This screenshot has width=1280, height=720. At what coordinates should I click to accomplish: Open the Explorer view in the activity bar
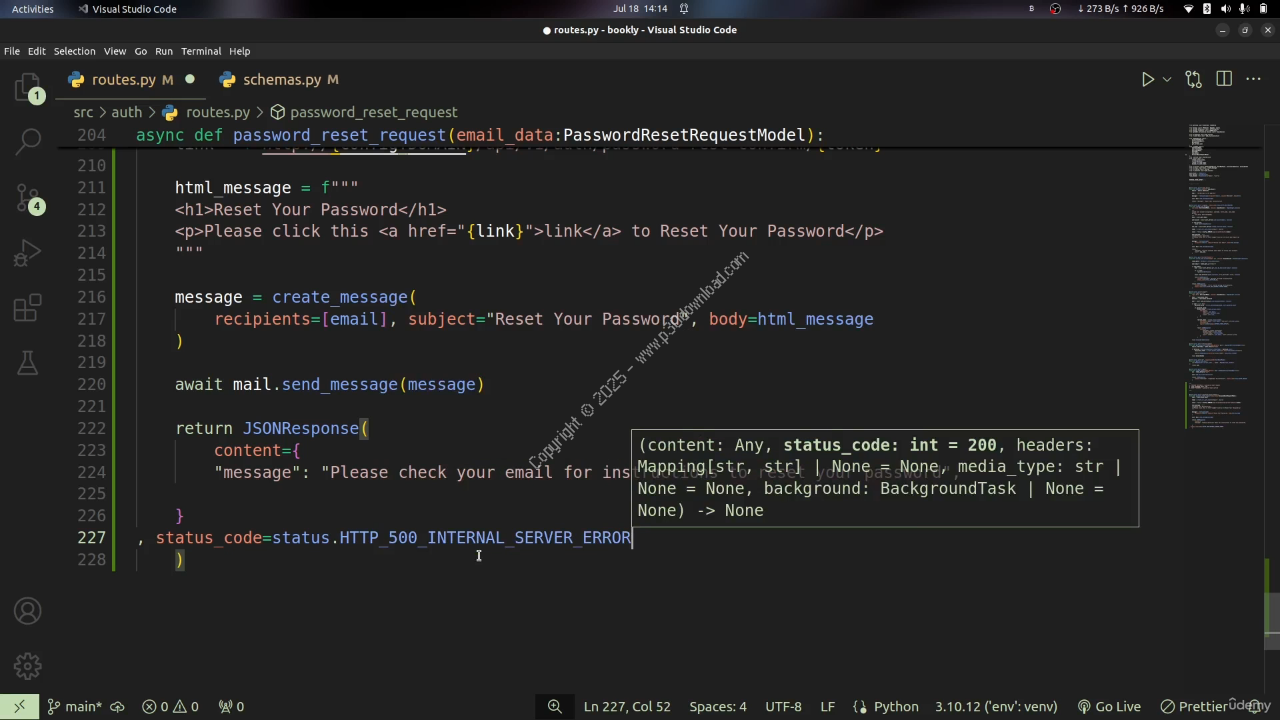tap(28, 90)
